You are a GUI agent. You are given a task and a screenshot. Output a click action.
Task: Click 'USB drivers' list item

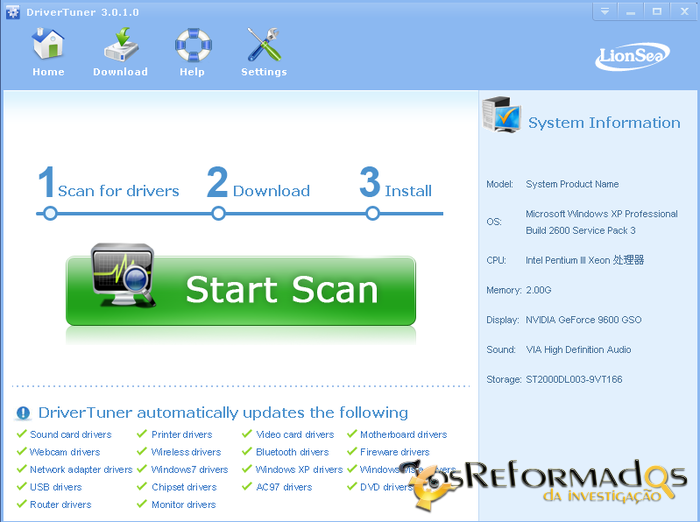pos(56,487)
